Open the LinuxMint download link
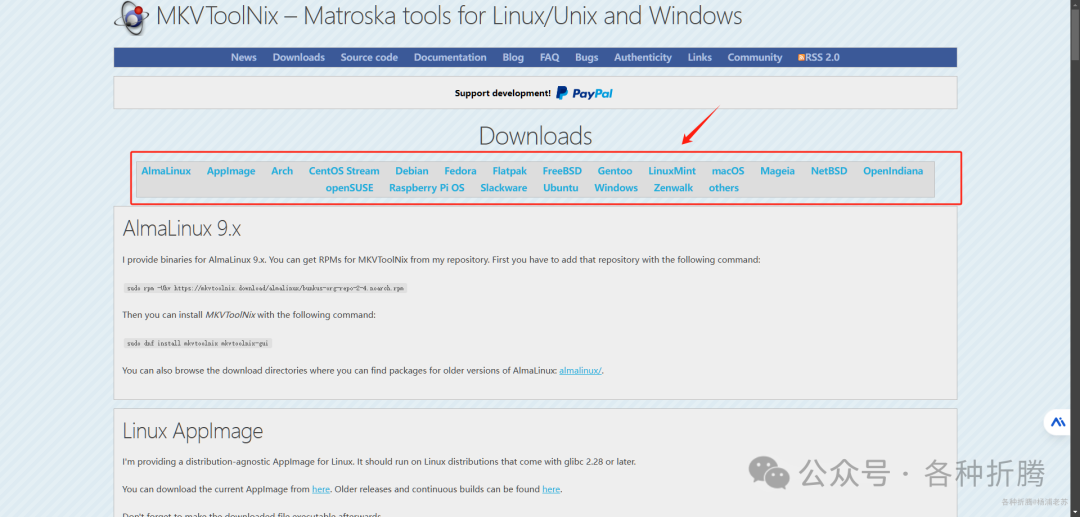Screen dimensions: 1080x517 click(672, 171)
